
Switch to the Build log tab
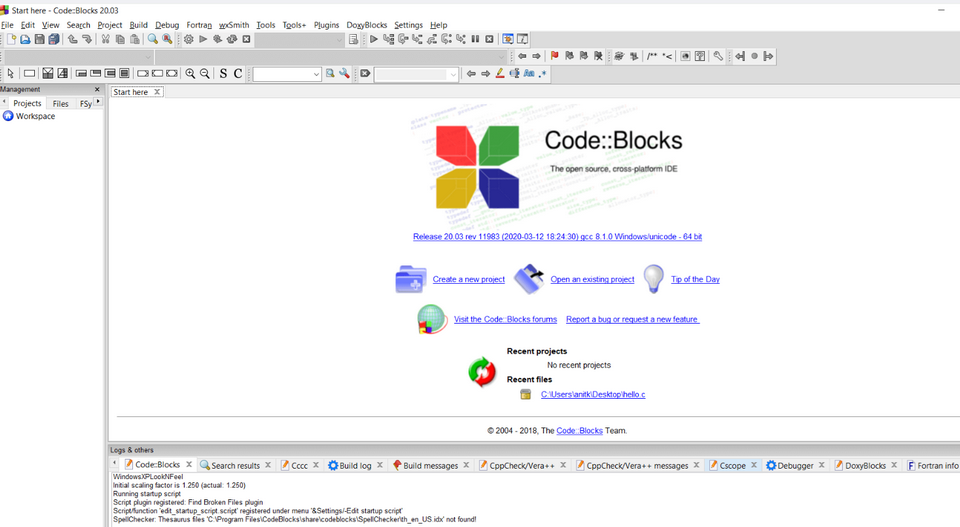pyautogui.click(x=355, y=465)
